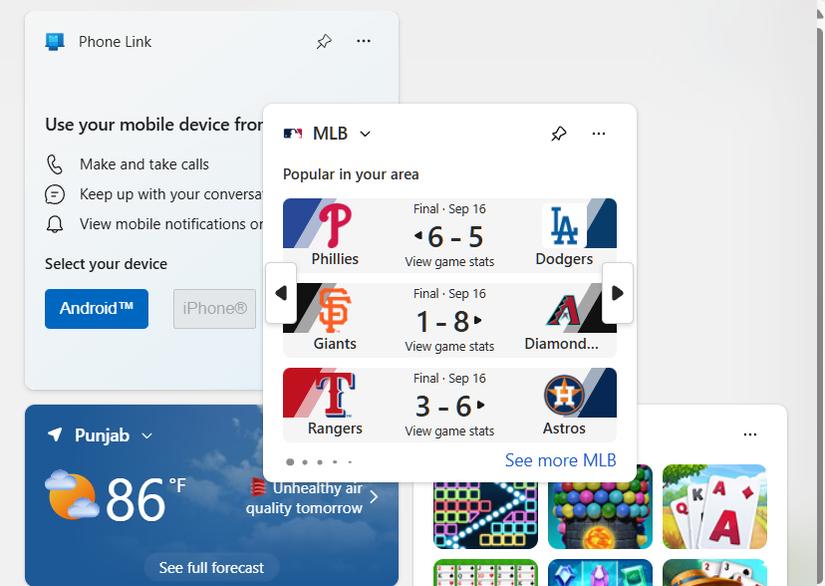This screenshot has height=586, width=825.
Task: Click the conversations chat bubble icon
Action: 56,193
